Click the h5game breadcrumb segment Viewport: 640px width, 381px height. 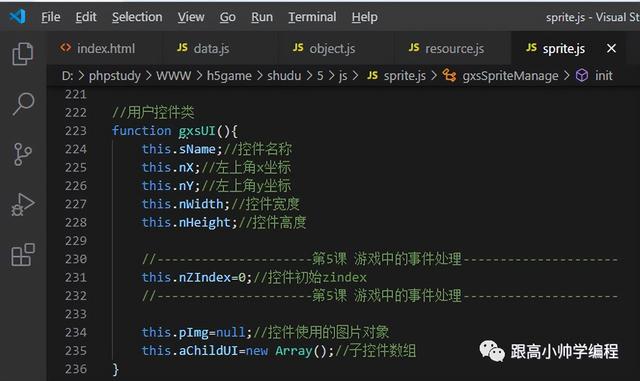coord(229,76)
